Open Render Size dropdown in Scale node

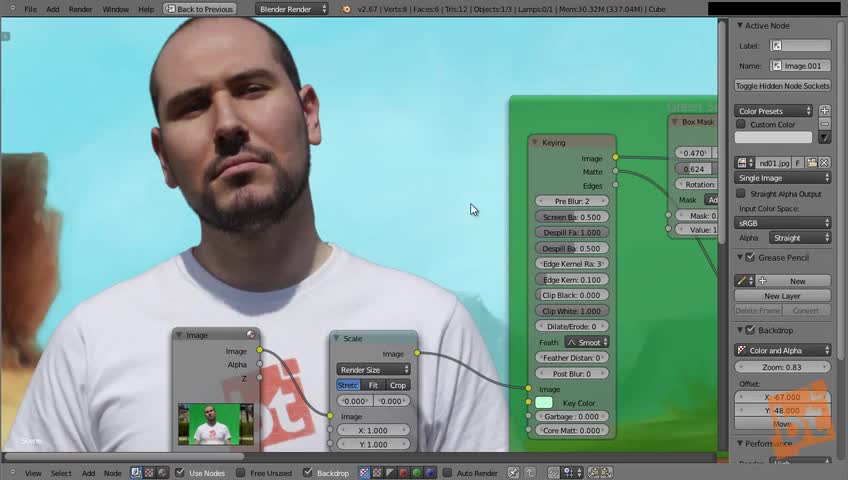coord(373,370)
